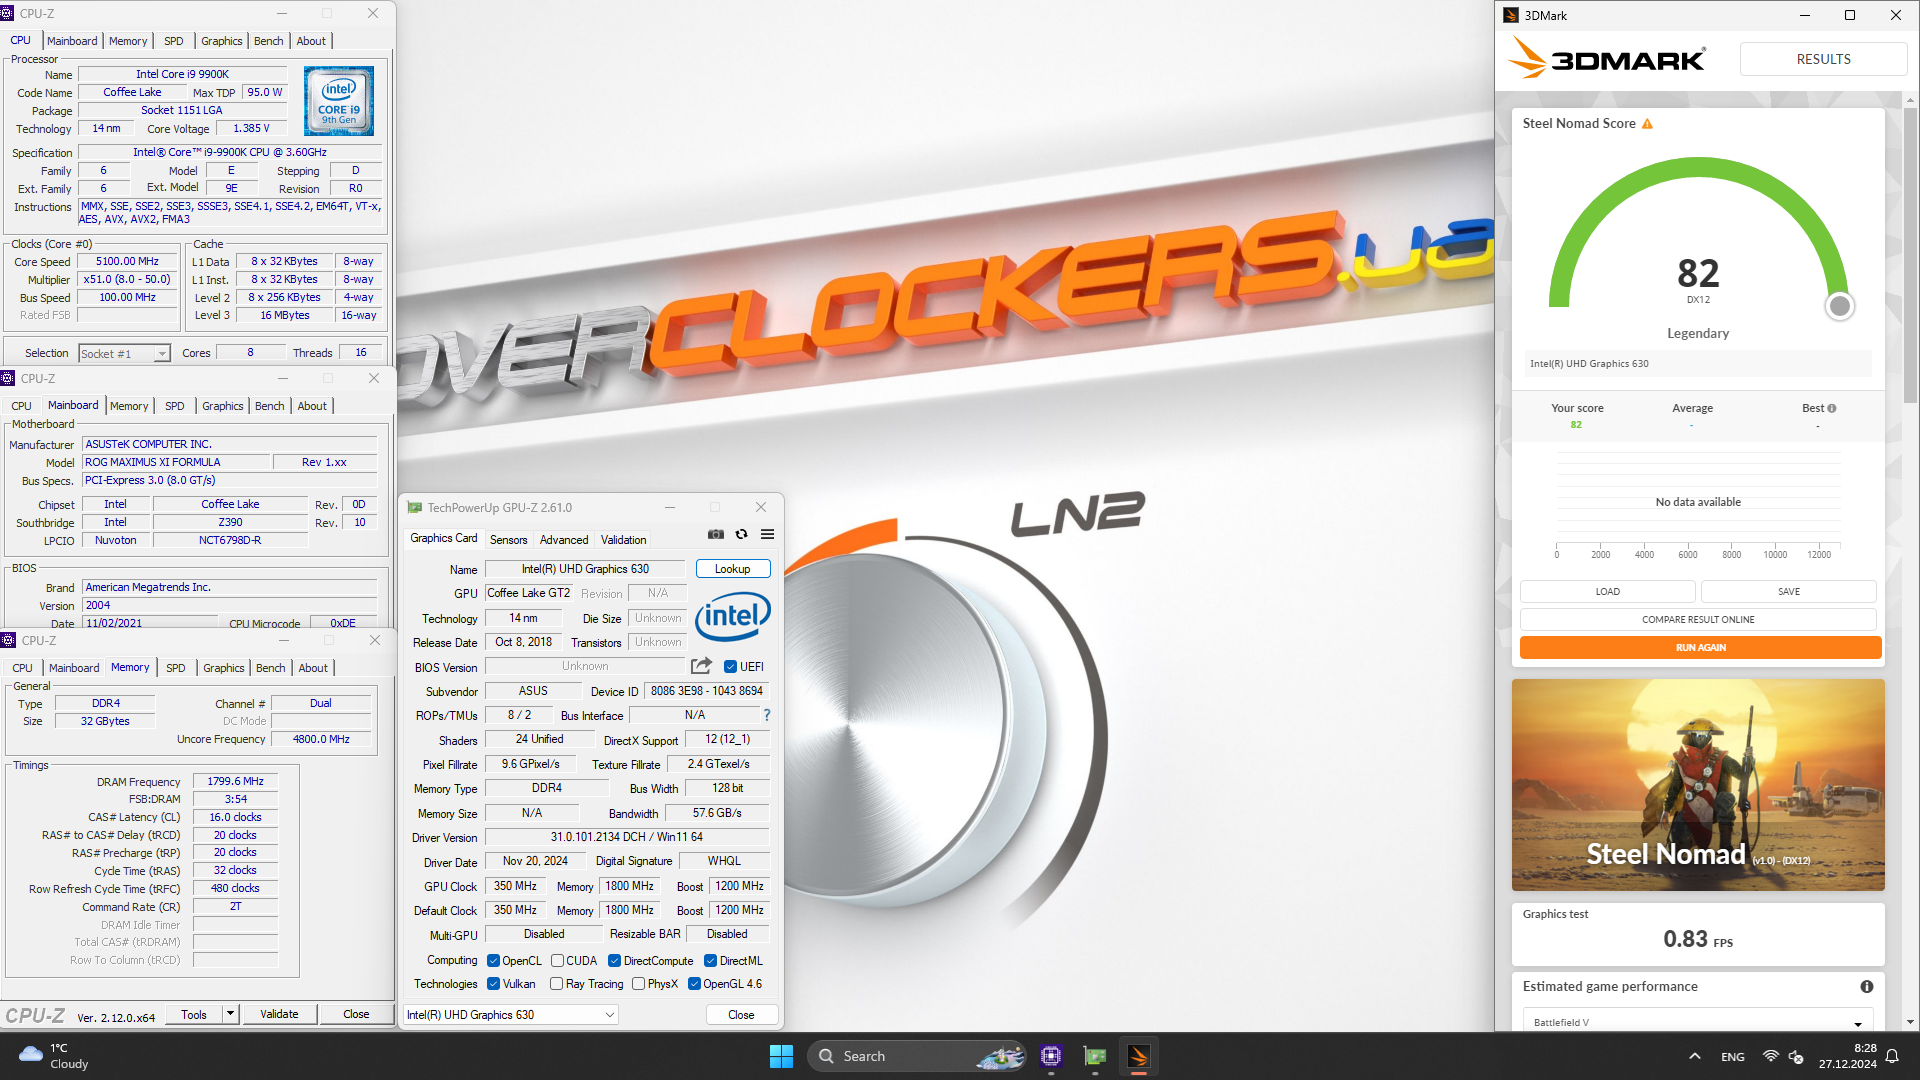Click the GPU-Z refresh icon
The width and height of the screenshot is (1920, 1080).
click(x=741, y=534)
